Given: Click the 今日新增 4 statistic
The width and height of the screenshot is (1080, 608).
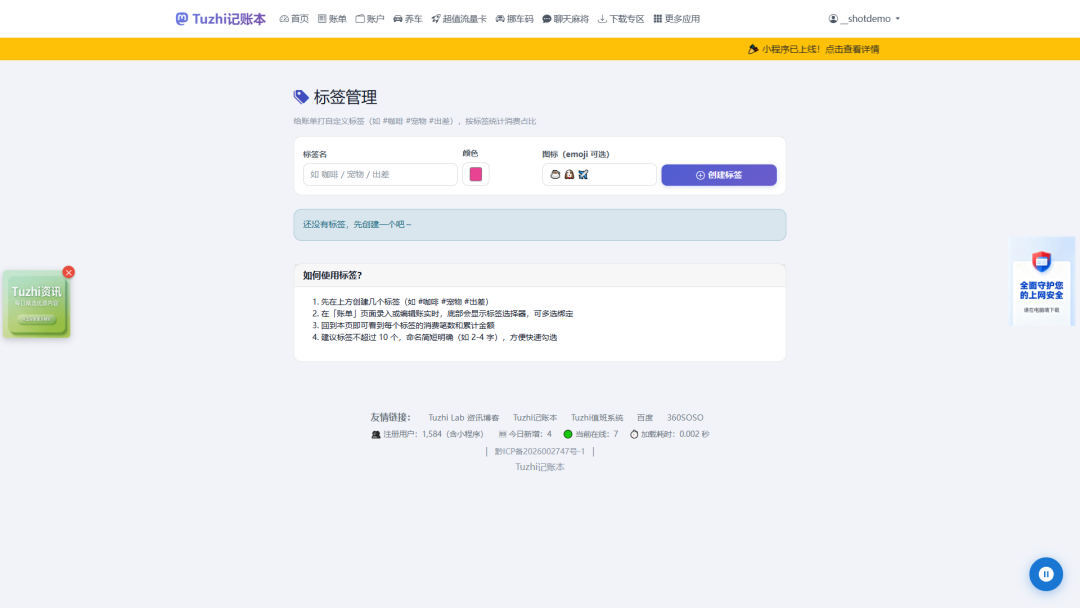Looking at the screenshot, I should (x=525, y=434).
